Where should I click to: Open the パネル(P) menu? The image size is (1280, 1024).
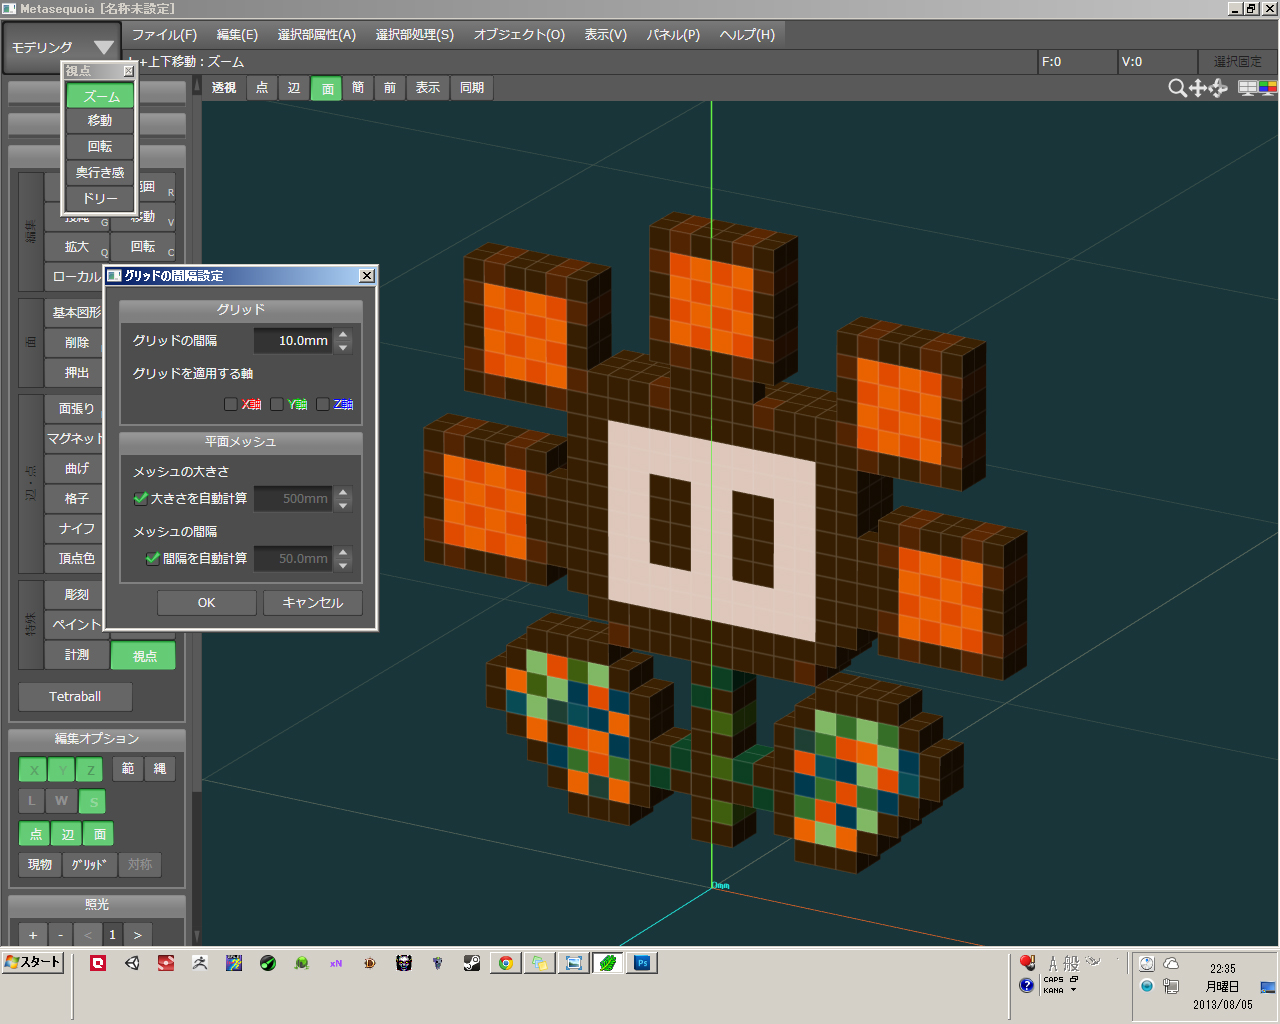tap(673, 35)
